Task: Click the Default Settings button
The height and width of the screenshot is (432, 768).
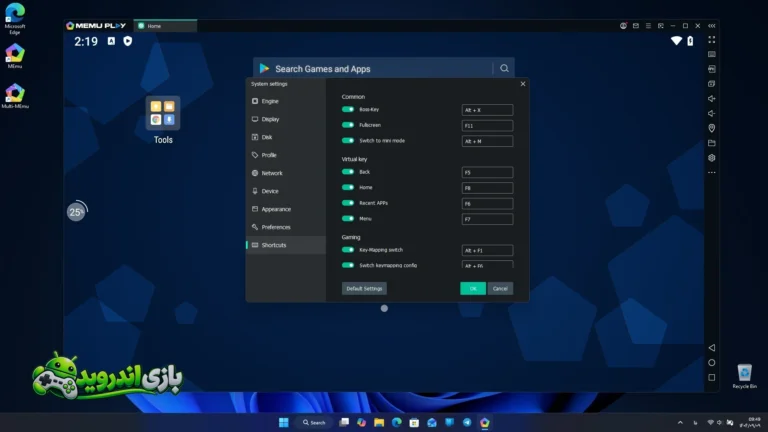Action: pyautogui.click(x=364, y=288)
